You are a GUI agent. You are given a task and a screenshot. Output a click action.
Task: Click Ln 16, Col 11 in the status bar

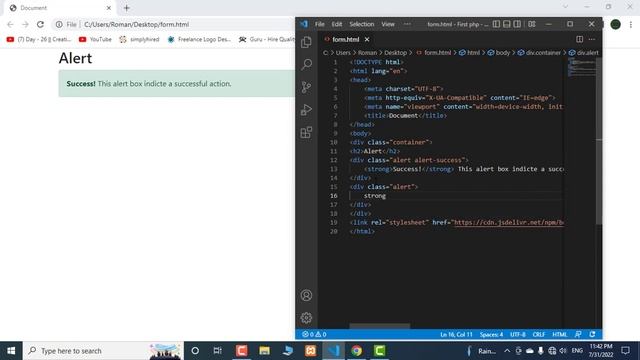tap(456, 334)
